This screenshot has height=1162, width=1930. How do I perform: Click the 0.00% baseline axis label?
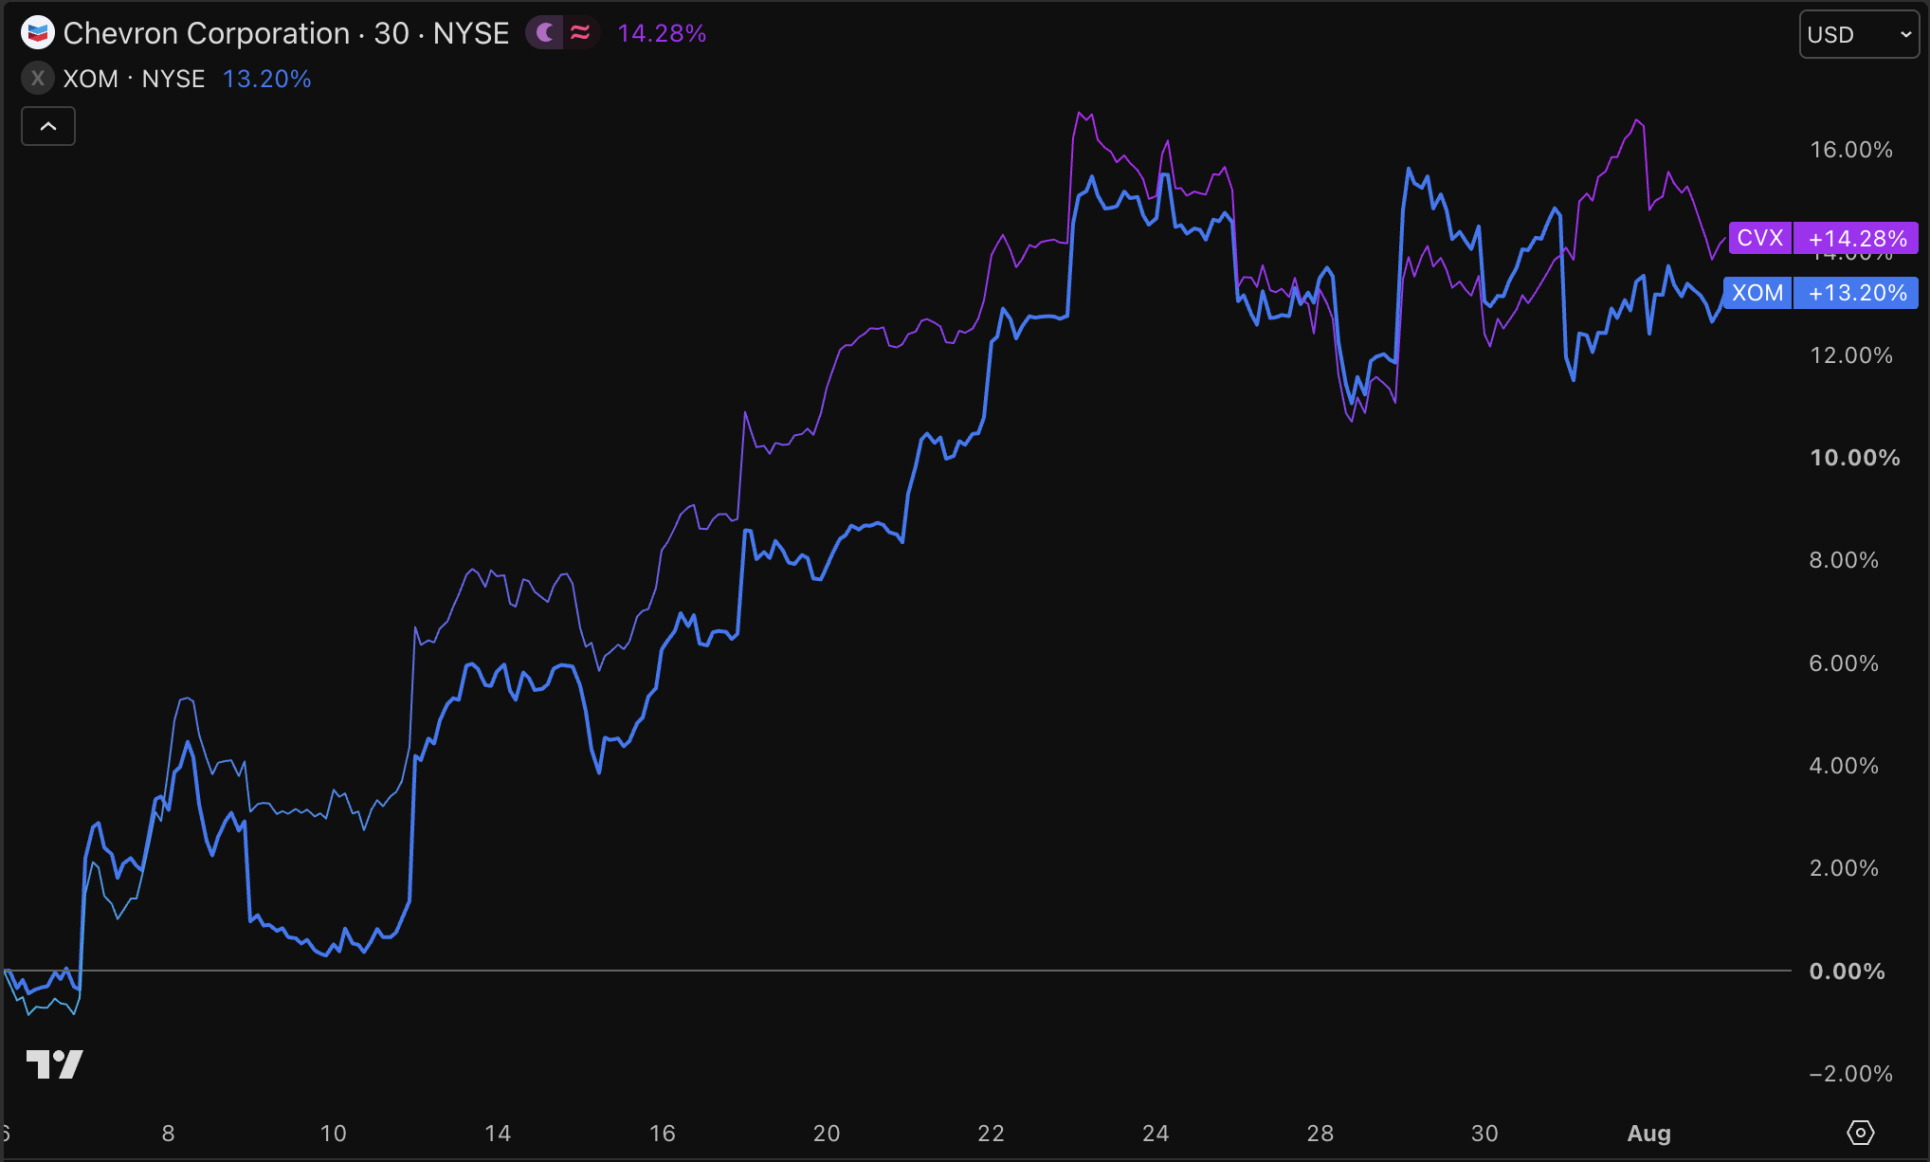1847,971
